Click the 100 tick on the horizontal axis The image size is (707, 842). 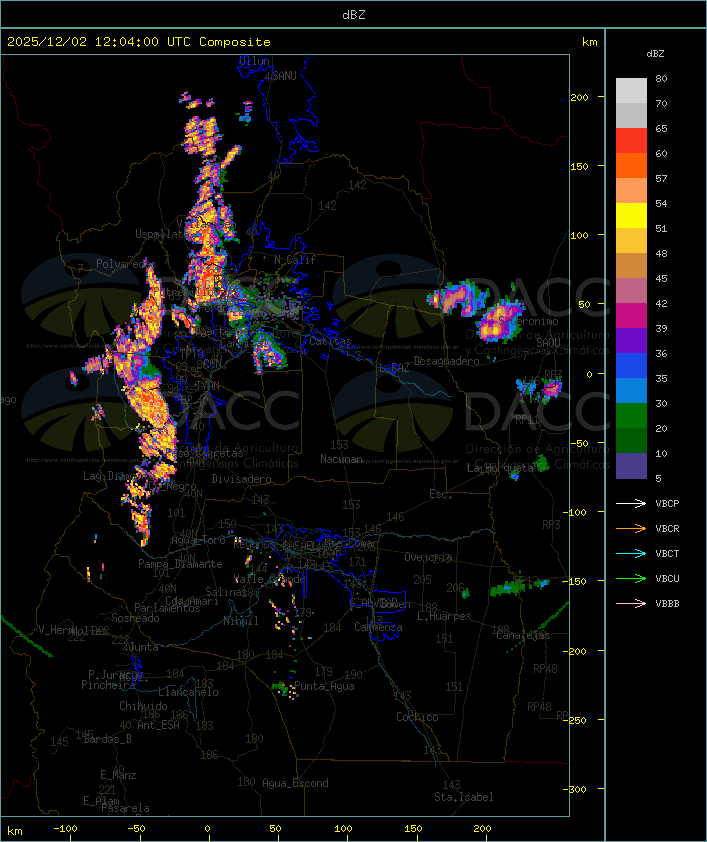343,829
